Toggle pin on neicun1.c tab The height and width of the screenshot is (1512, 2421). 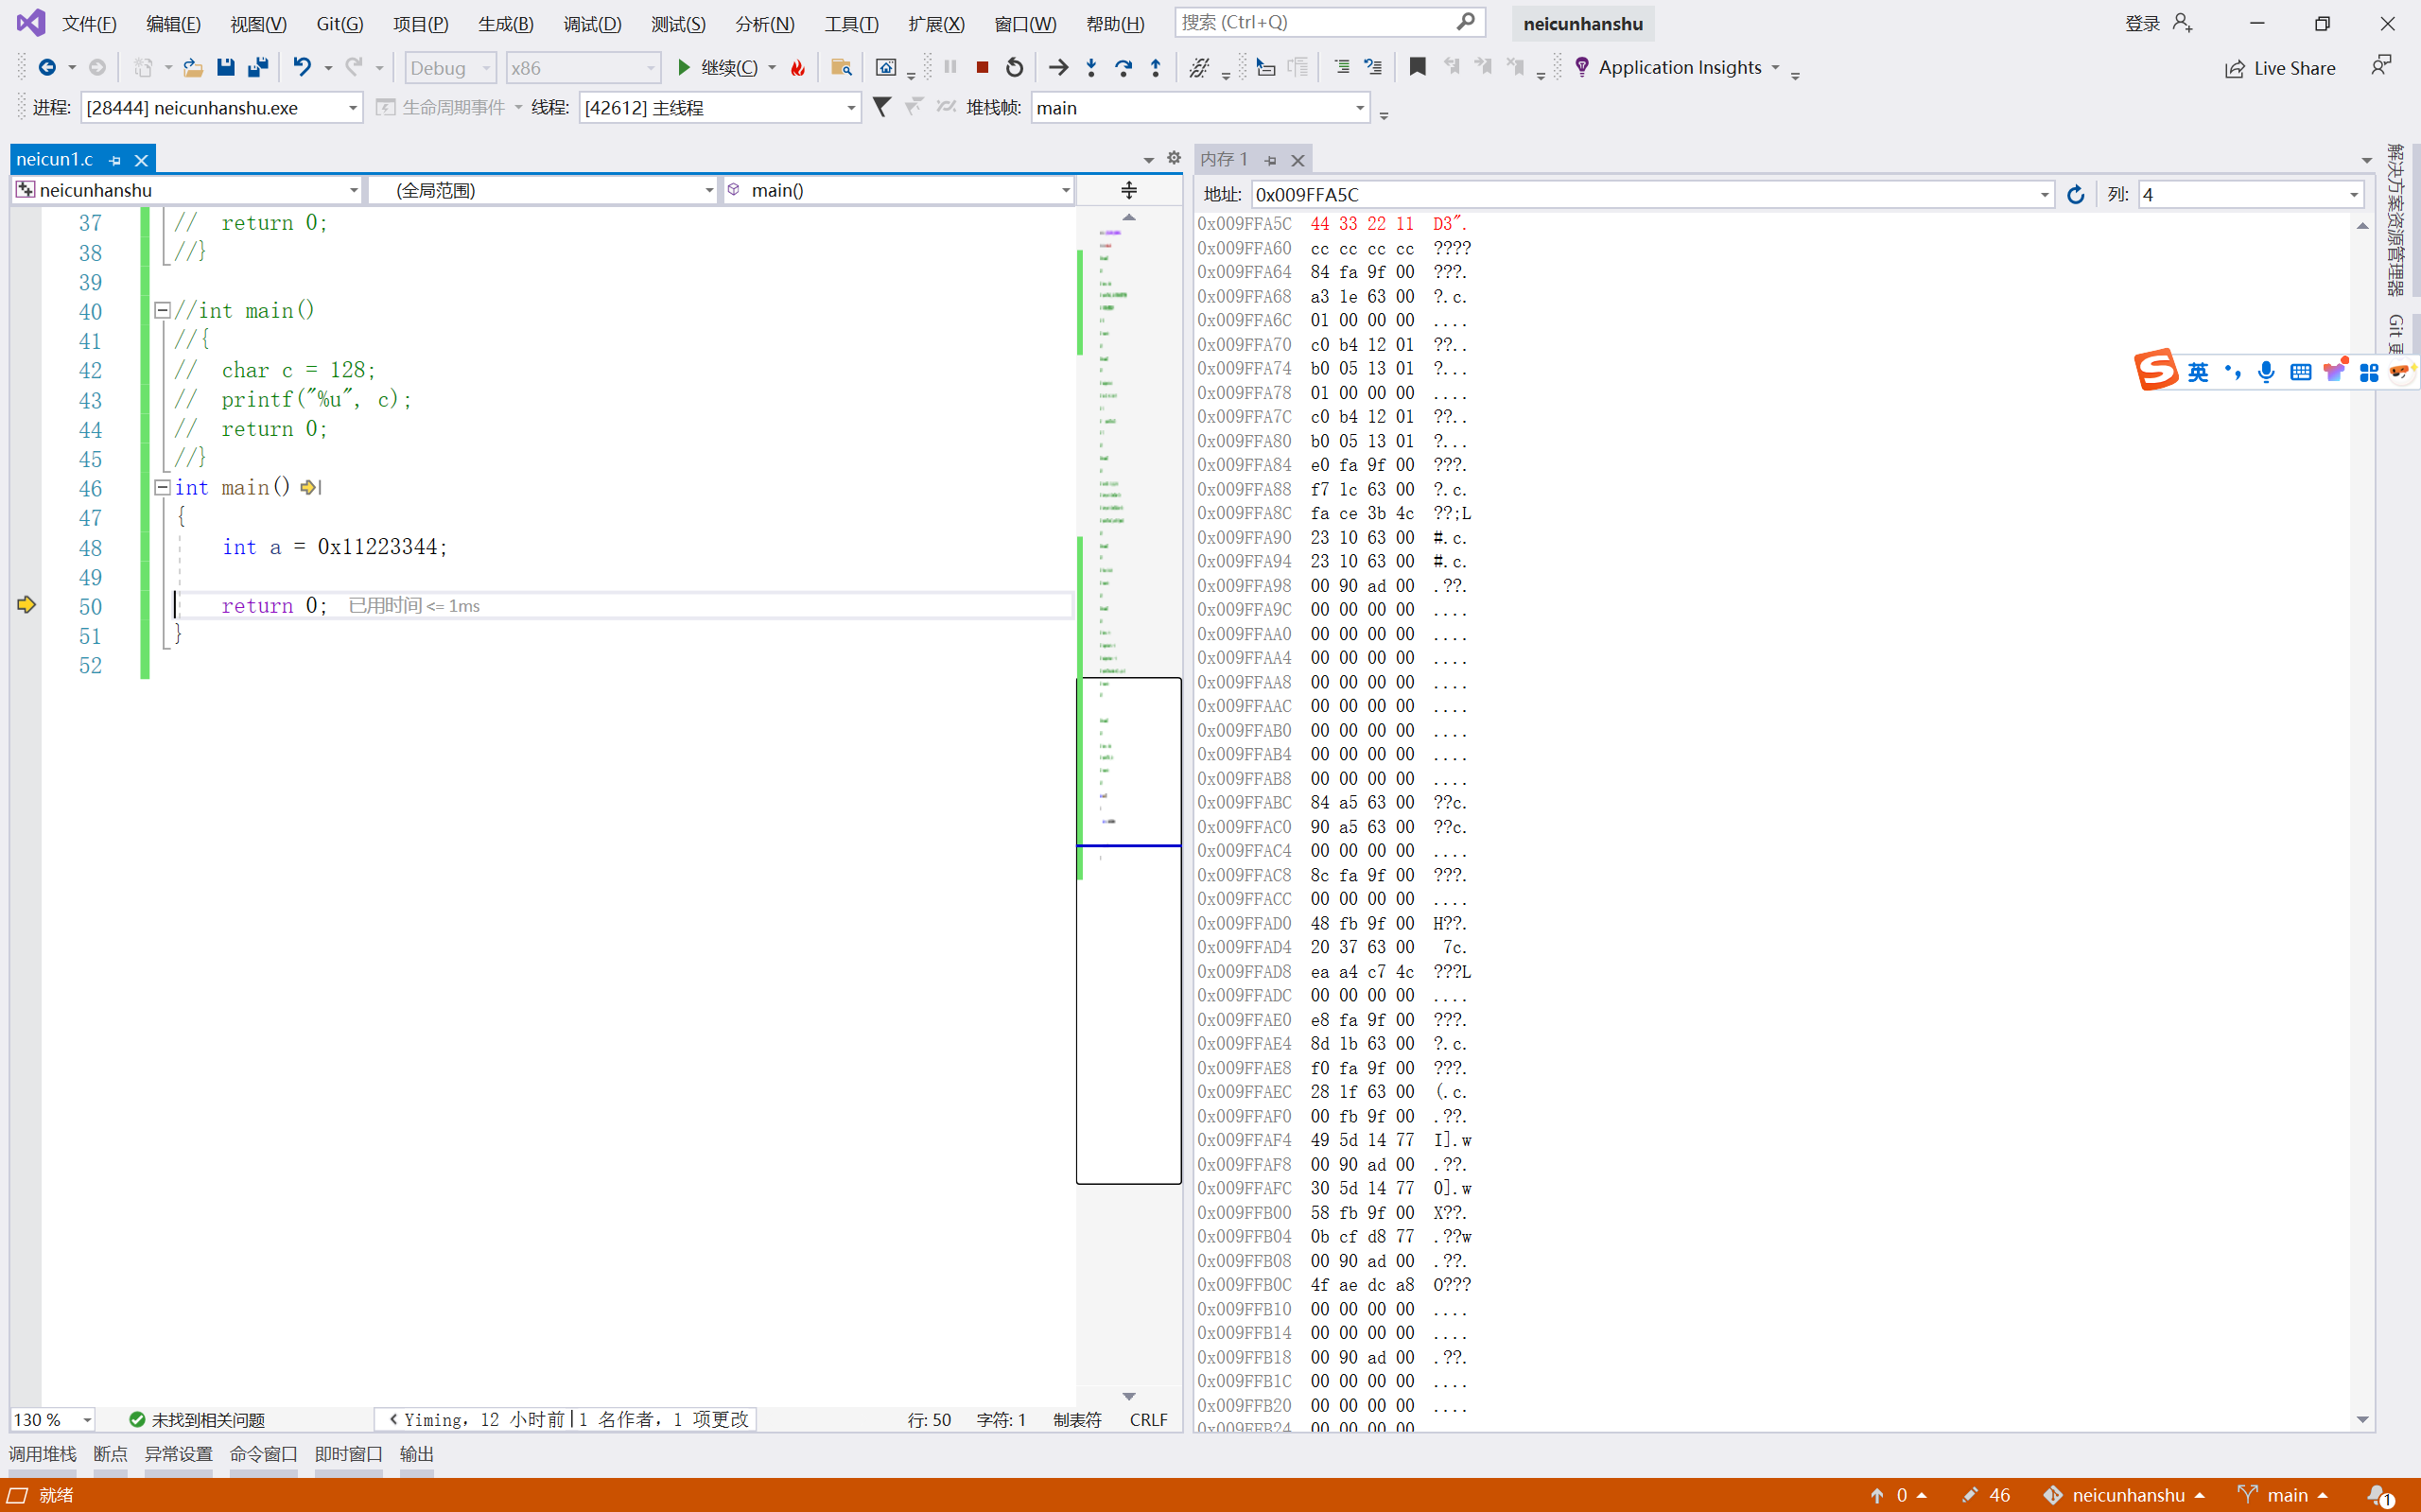click(115, 160)
